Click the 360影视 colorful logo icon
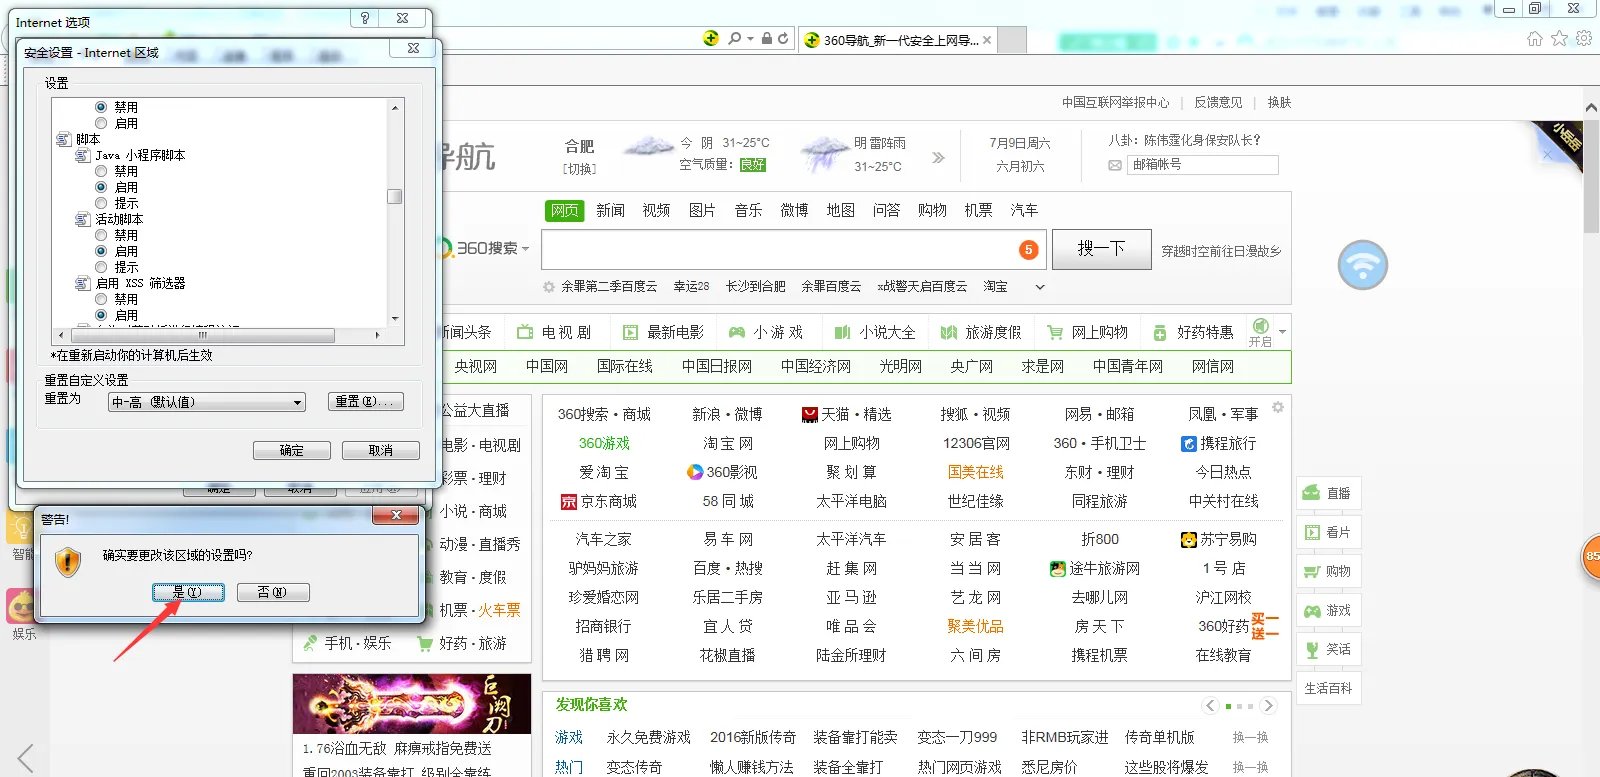This screenshot has width=1600, height=777. pyautogui.click(x=695, y=472)
